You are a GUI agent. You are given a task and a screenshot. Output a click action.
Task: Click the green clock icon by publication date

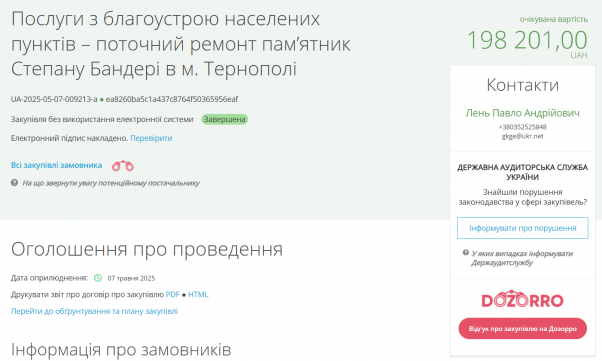coord(98,278)
